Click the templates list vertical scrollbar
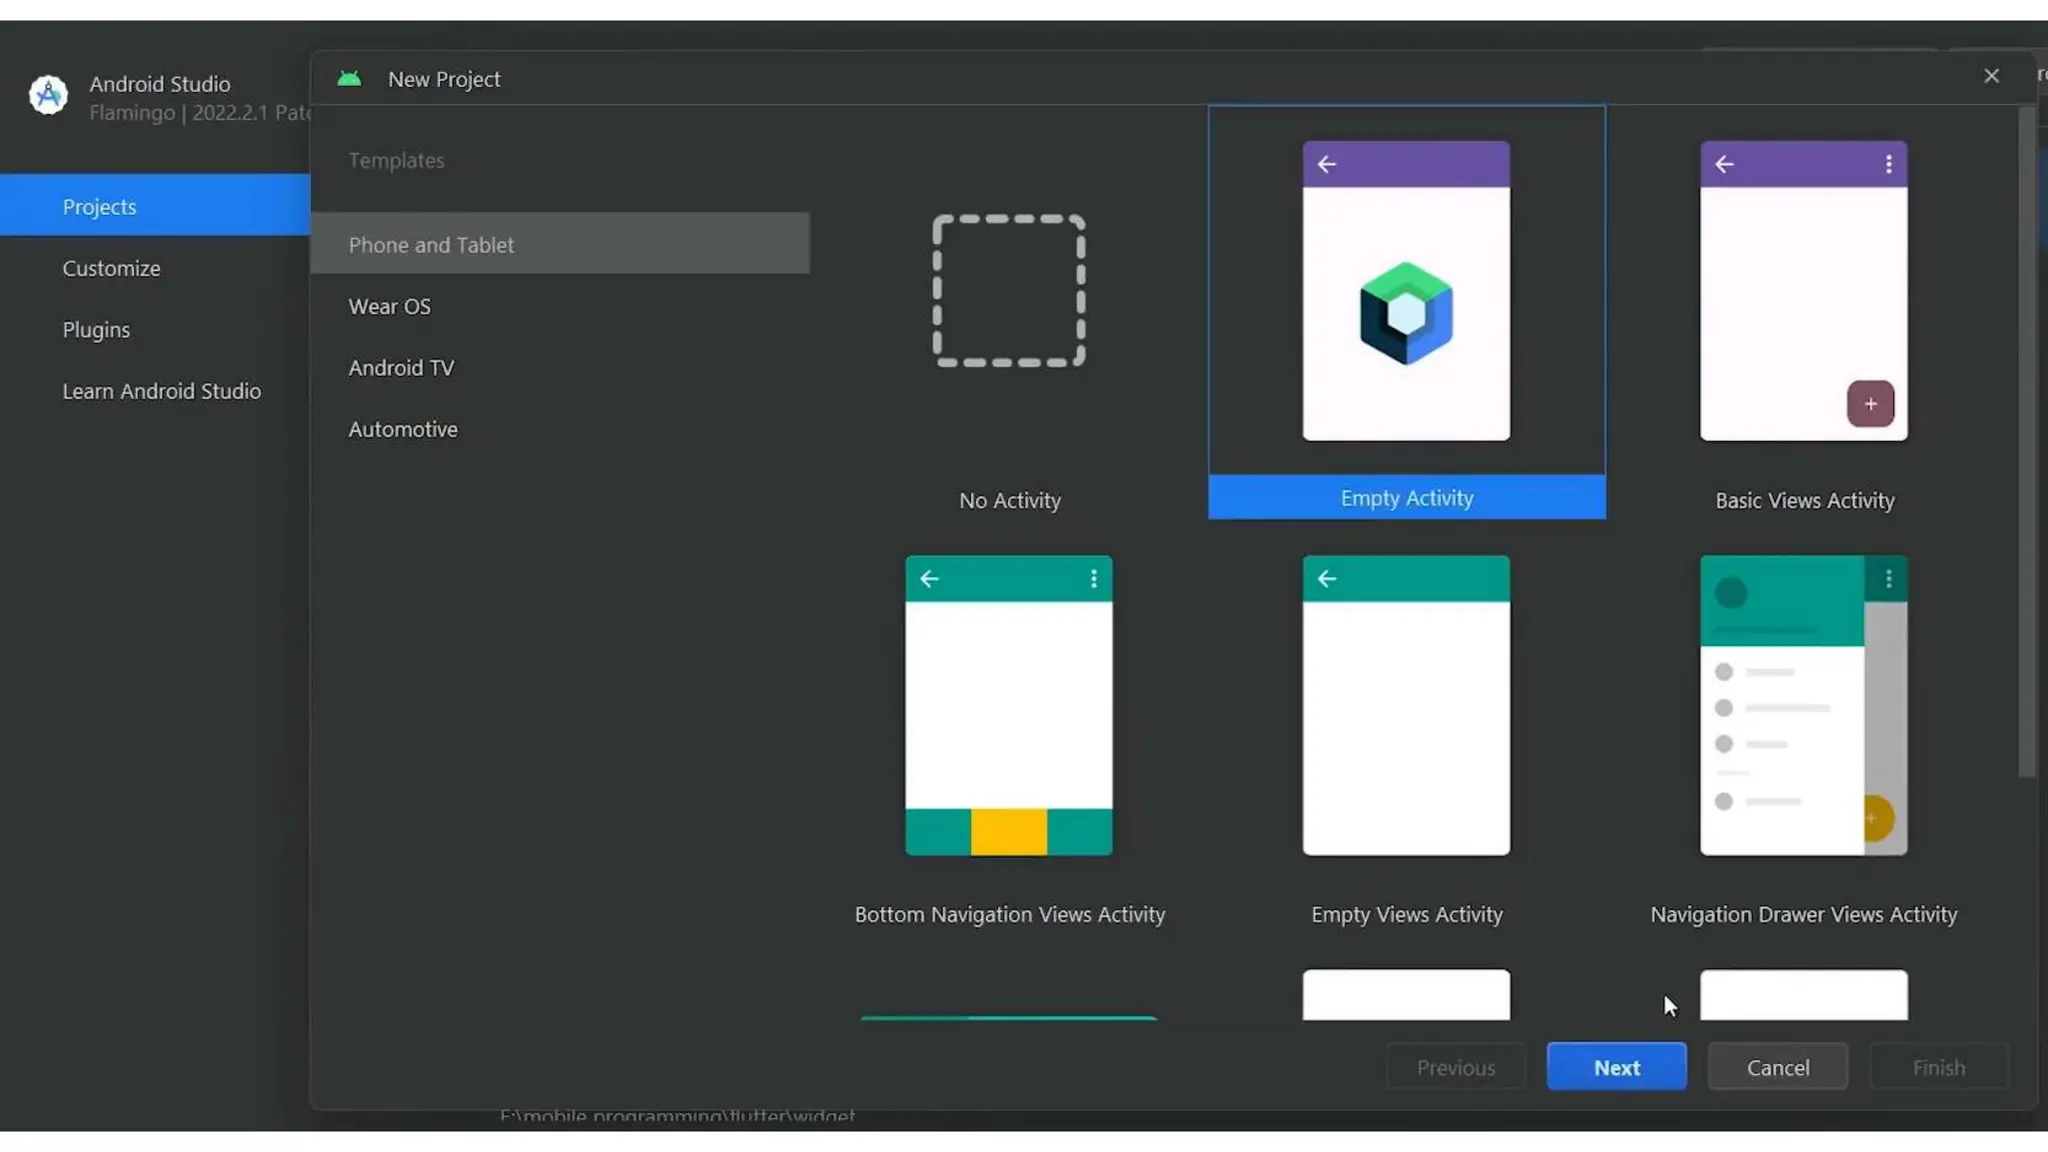The height and width of the screenshot is (1152, 2048). (2026, 440)
